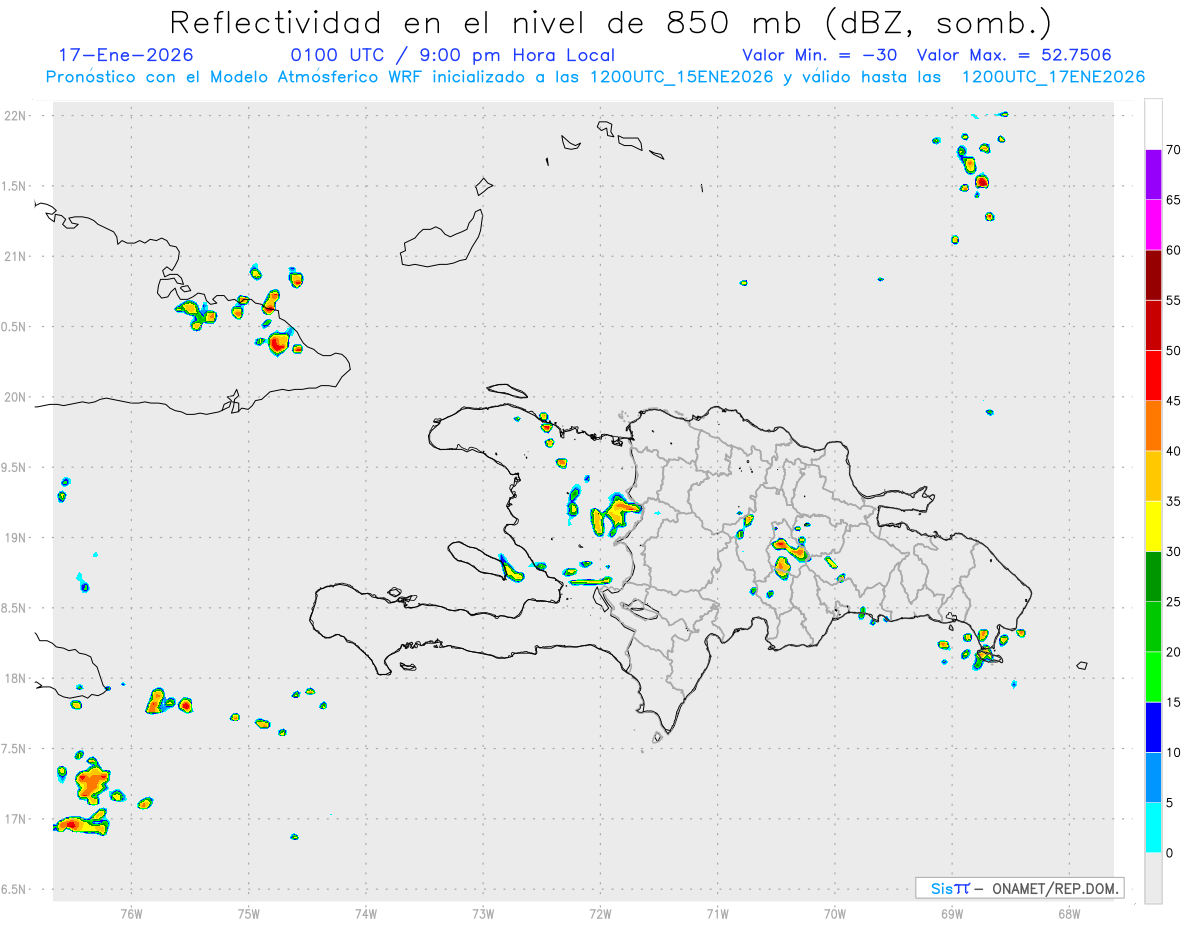Click the "72W" longitude axis label
The image size is (1200, 927).
(600, 912)
